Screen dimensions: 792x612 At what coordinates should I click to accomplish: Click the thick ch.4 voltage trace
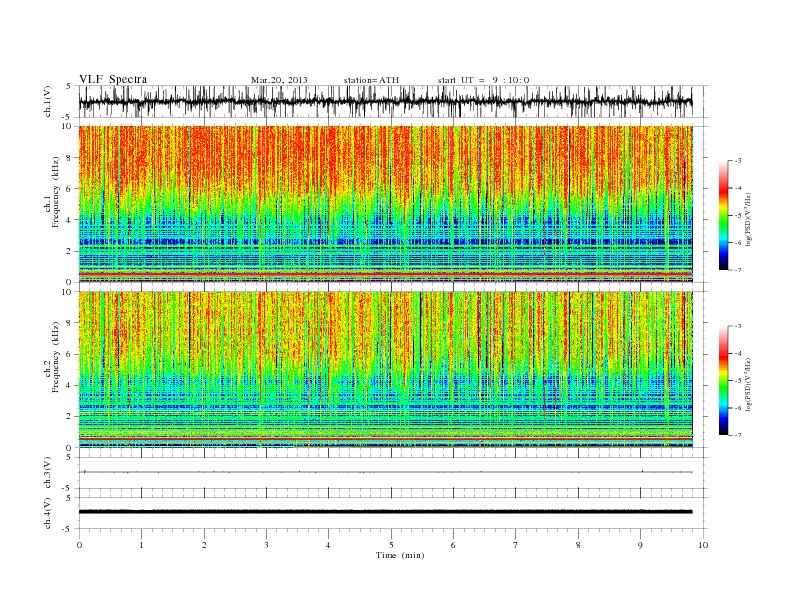(x=385, y=512)
